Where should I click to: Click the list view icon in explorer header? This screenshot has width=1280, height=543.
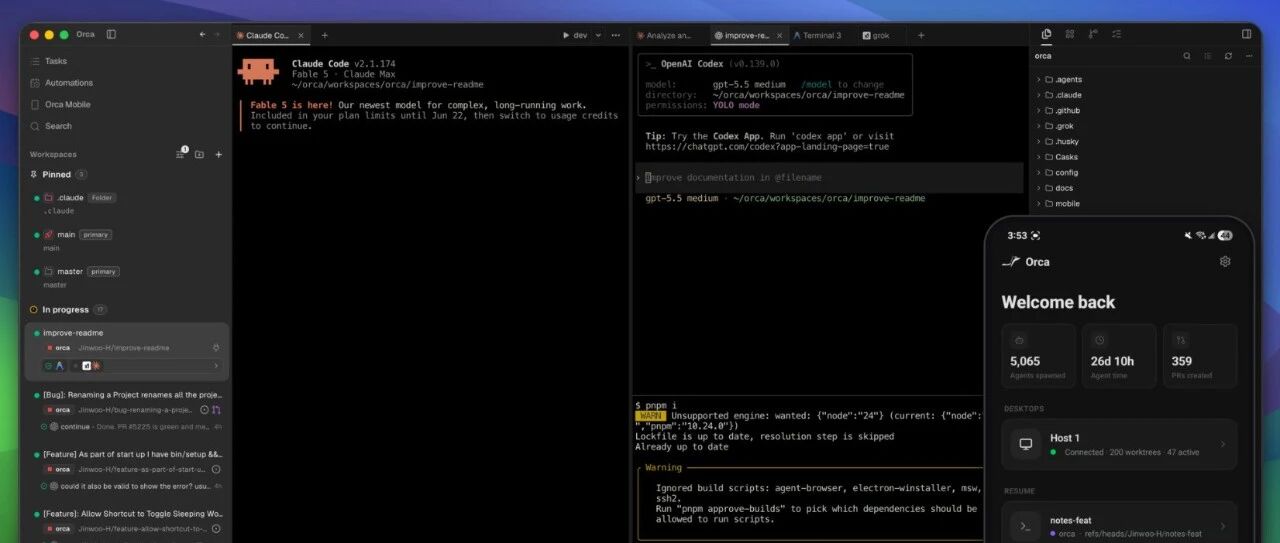click(1208, 56)
